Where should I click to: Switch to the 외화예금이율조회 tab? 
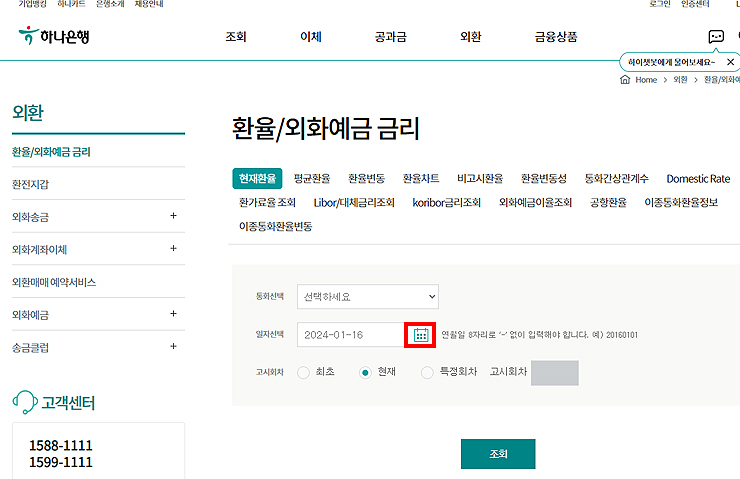tap(535, 202)
